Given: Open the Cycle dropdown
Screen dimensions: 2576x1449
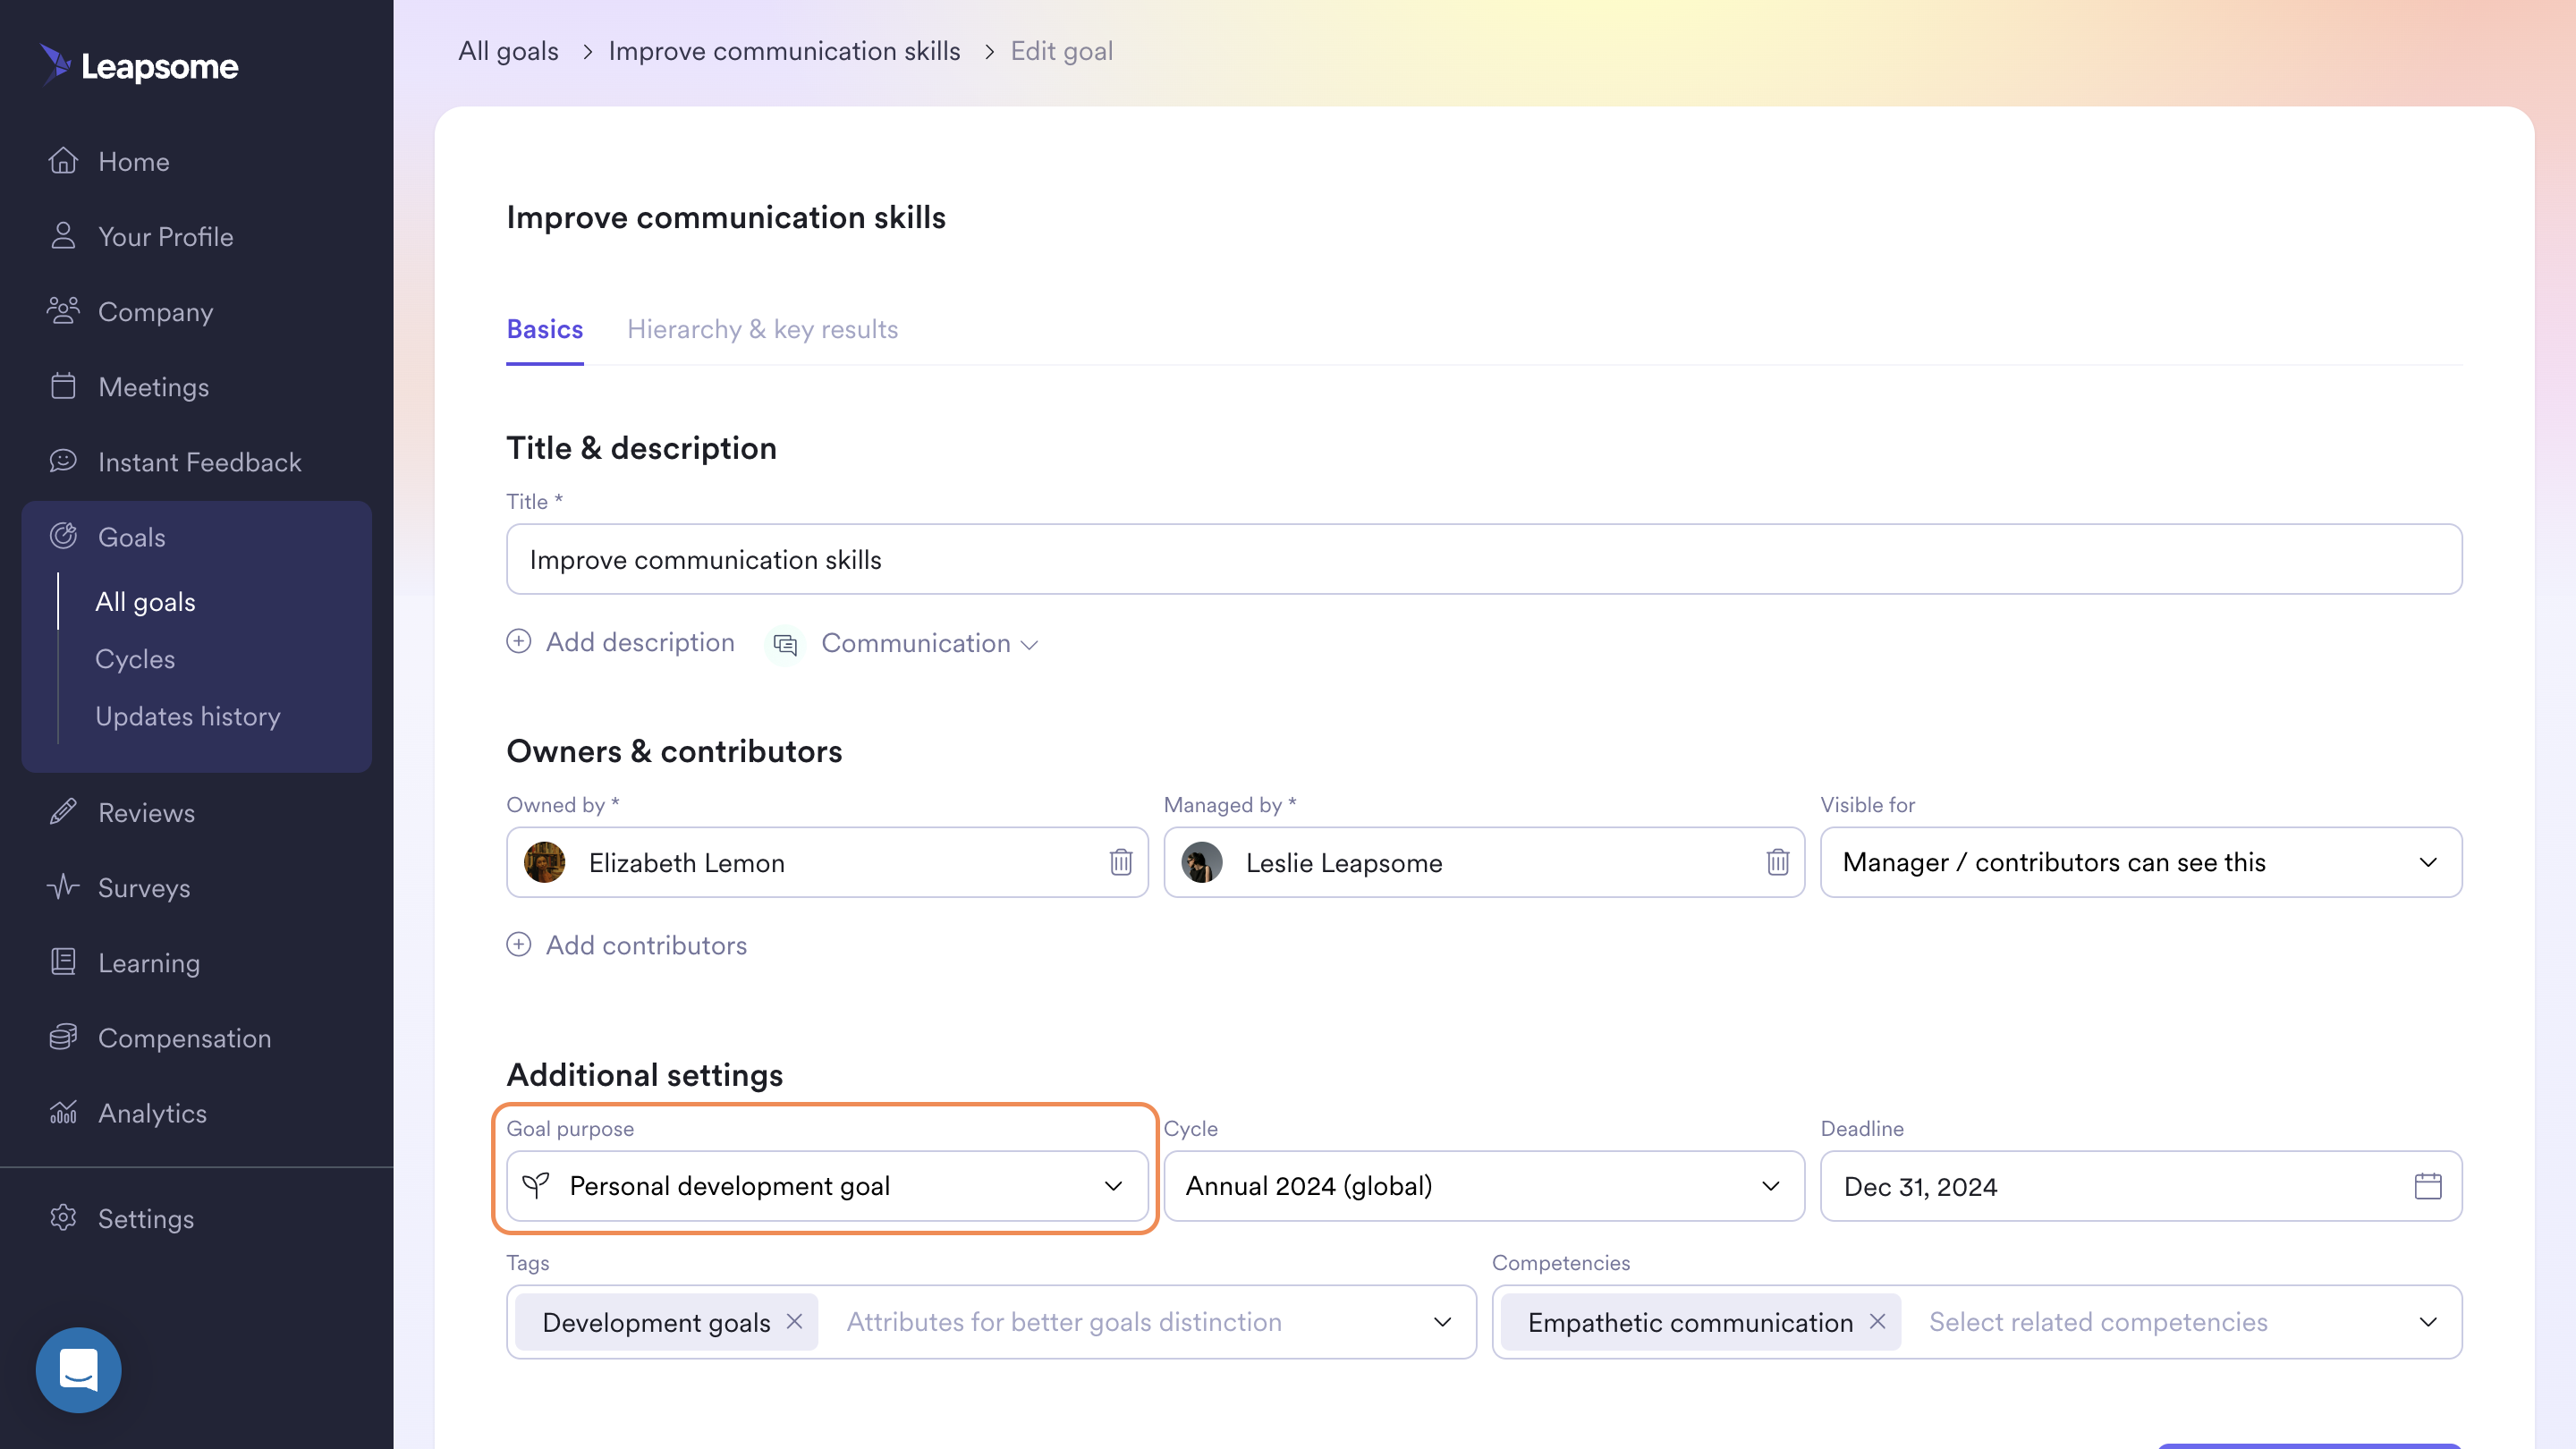Looking at the screenshot, I should [x=1484, y=1185].
